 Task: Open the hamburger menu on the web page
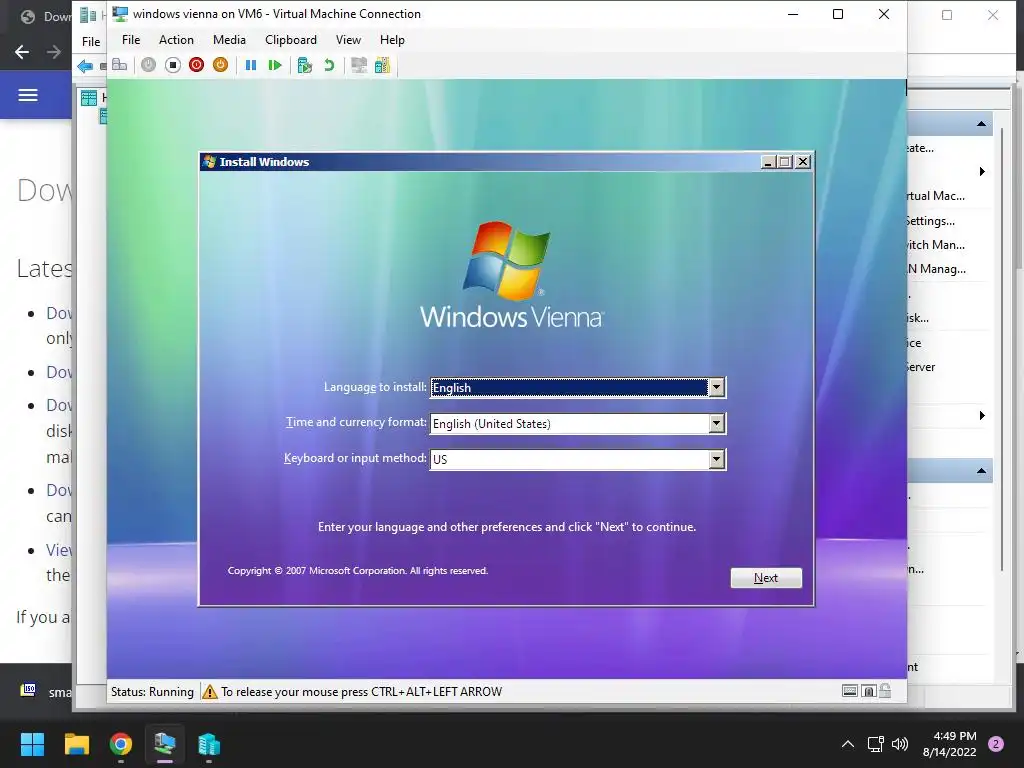(x=27, y=95)
